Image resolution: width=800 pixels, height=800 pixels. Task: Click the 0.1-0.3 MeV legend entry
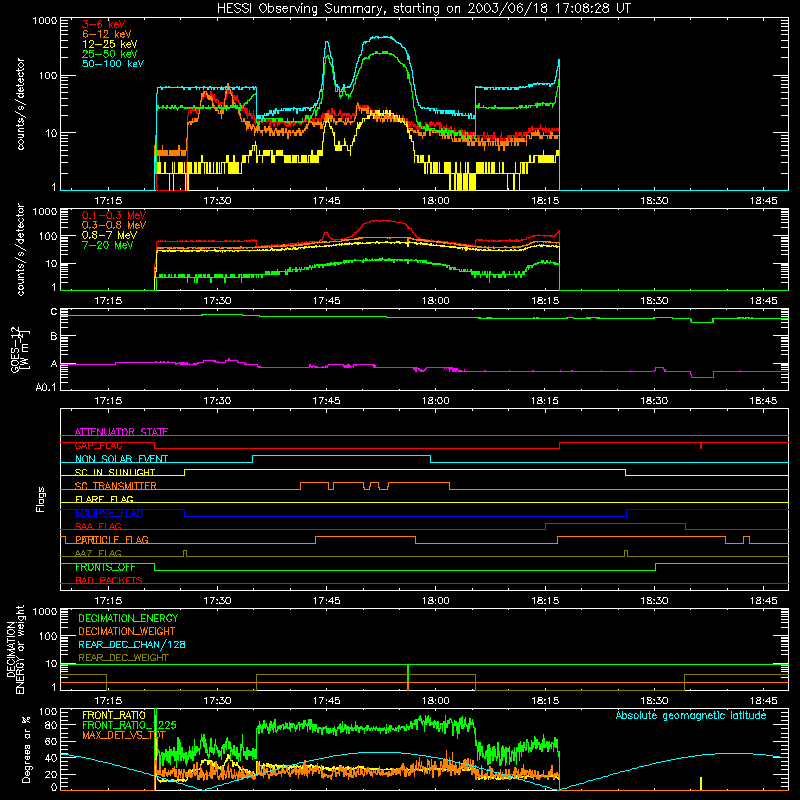tap(114, 215)
